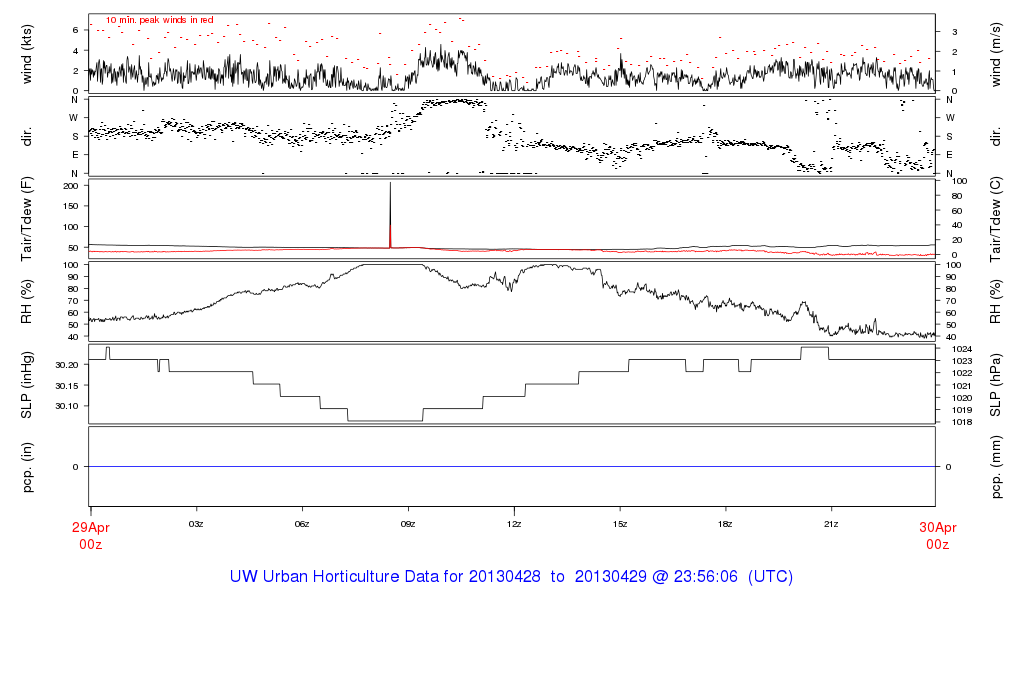Click the '29Apr 00z' start time label

pos(91,535)
